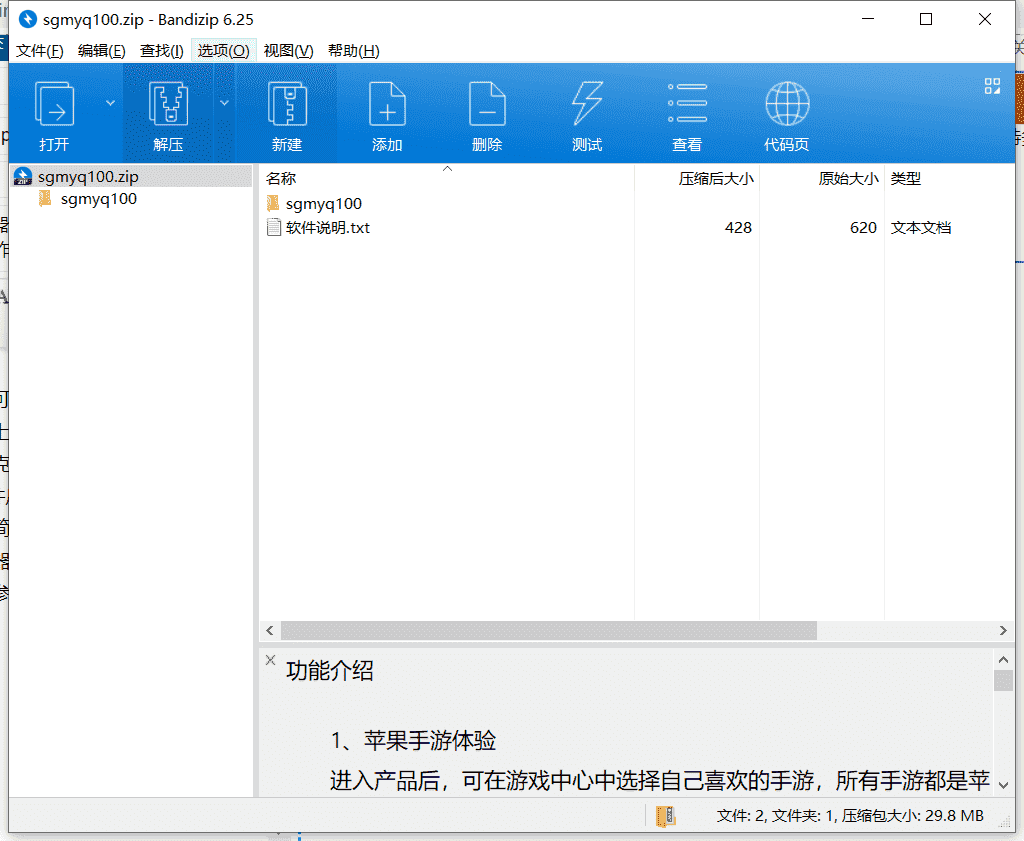The width and height of the screenshot is (1024, 841).
Task: Open the 编辑(E) menu
Action: pyautogui.click(x=101, y=51)
